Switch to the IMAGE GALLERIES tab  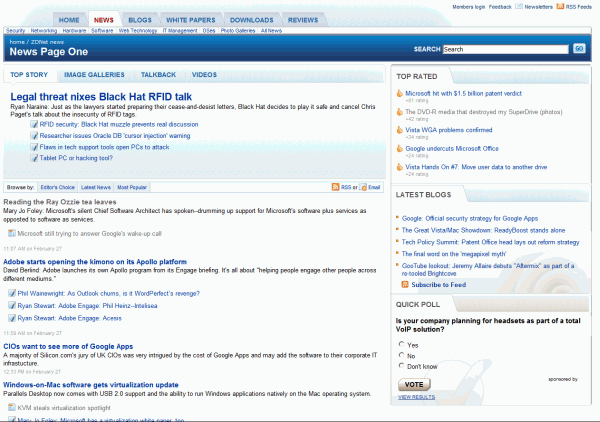(x=94, y=75)
